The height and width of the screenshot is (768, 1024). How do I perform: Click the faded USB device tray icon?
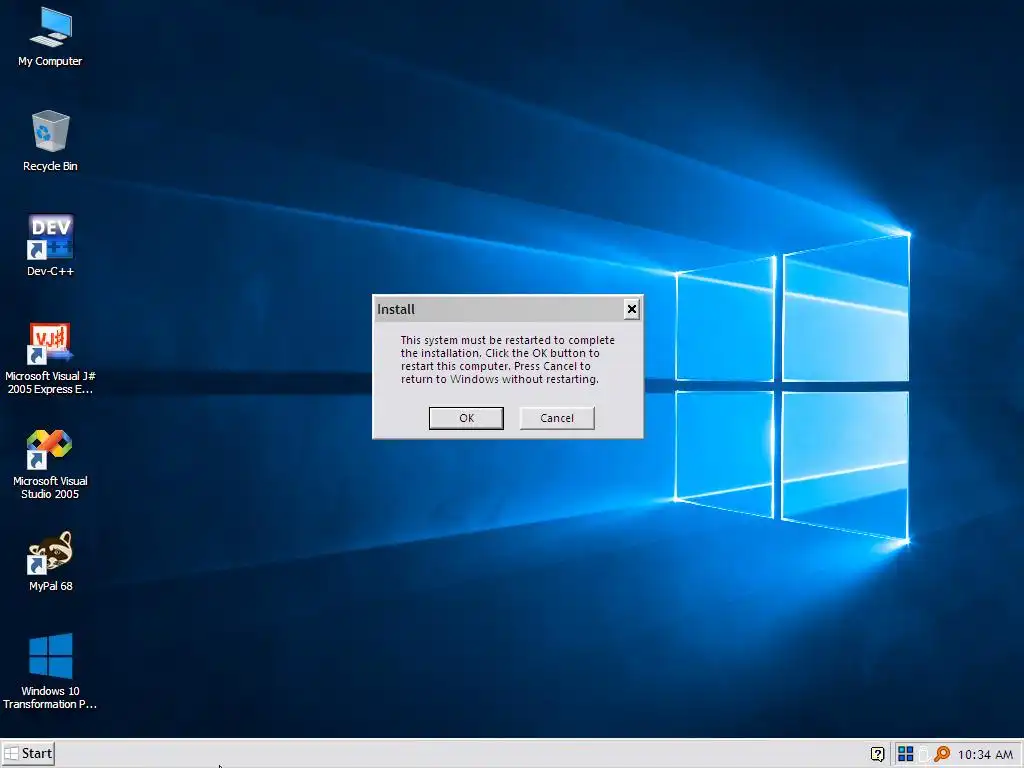923,754
